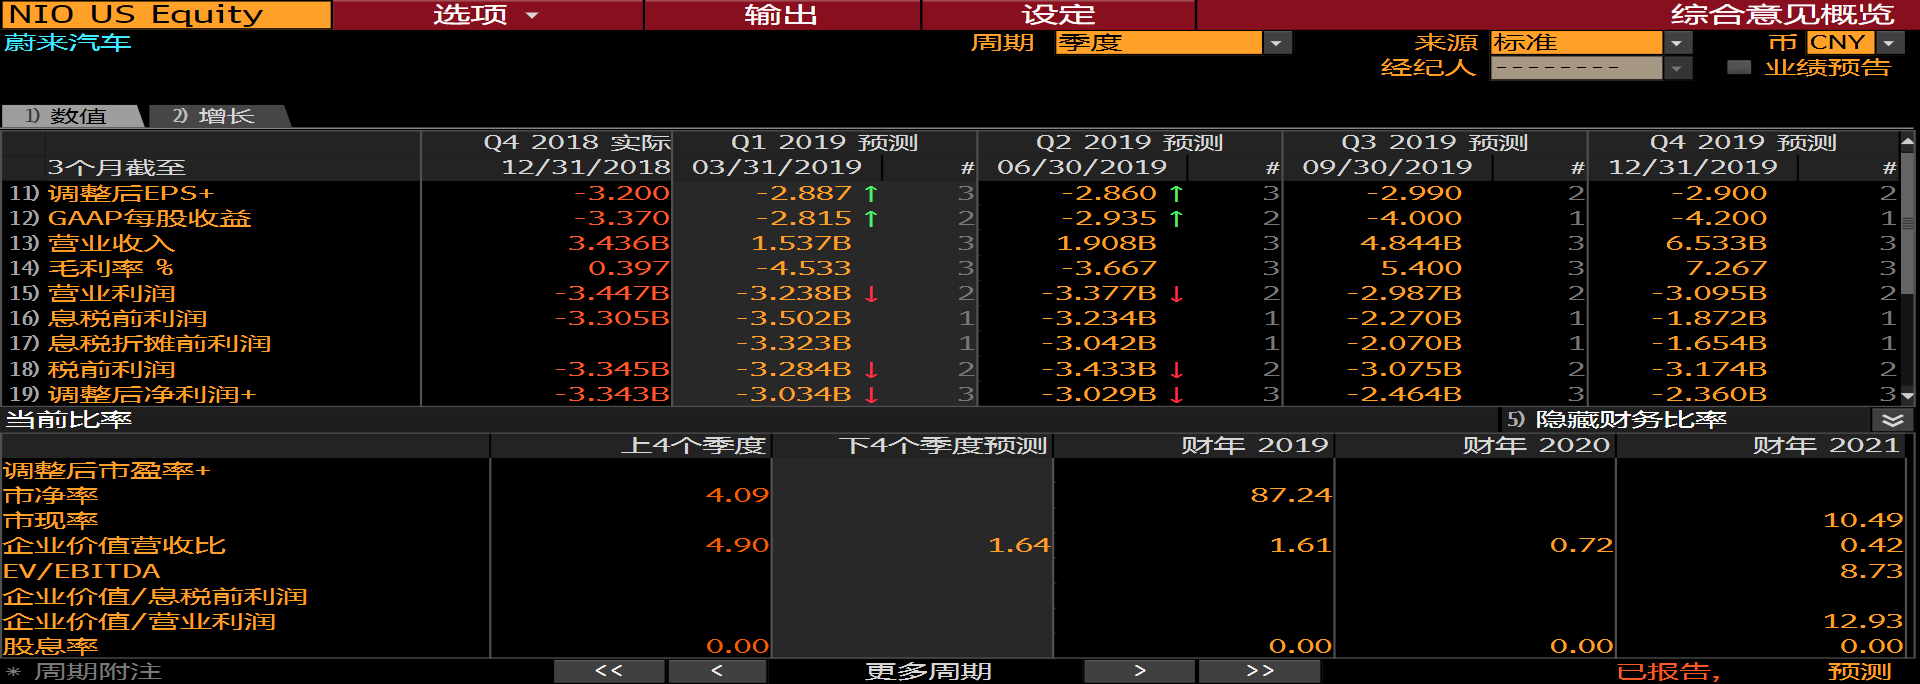The height and width of the screenshot is (684, 1920).
Task: Click the 周期附注 footnote label
Action: [x=98, y=671]
